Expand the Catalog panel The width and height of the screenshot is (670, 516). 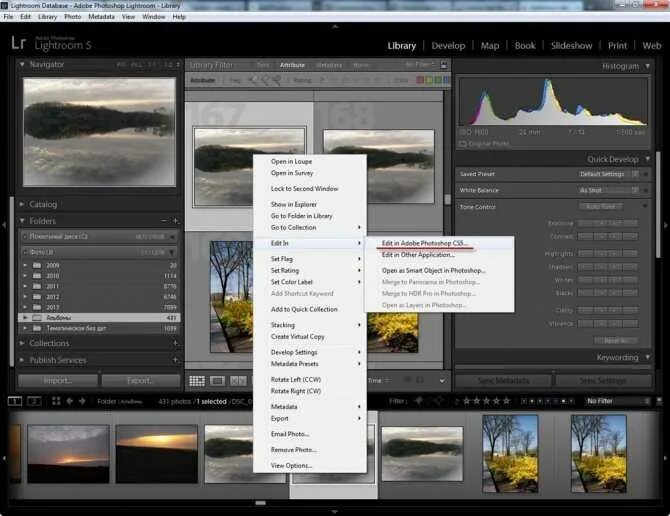22,204
